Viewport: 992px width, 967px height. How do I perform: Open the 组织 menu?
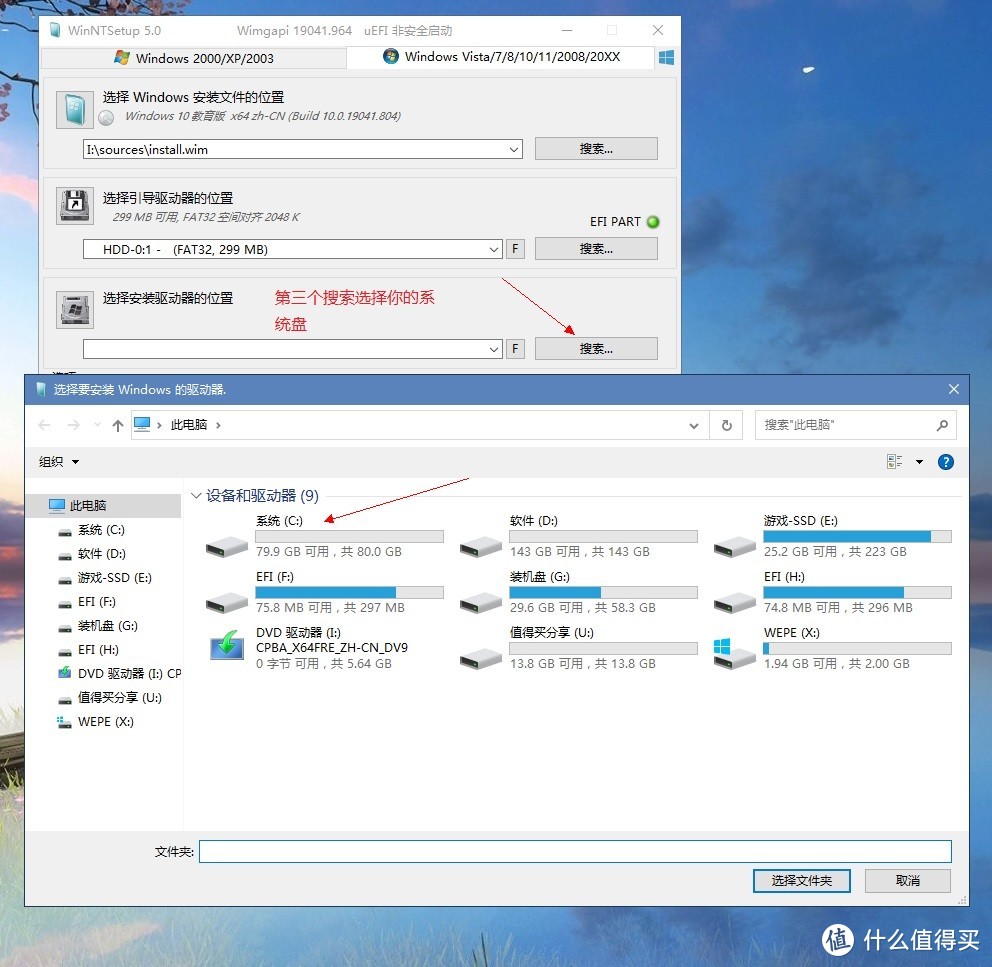pos(59,462)
